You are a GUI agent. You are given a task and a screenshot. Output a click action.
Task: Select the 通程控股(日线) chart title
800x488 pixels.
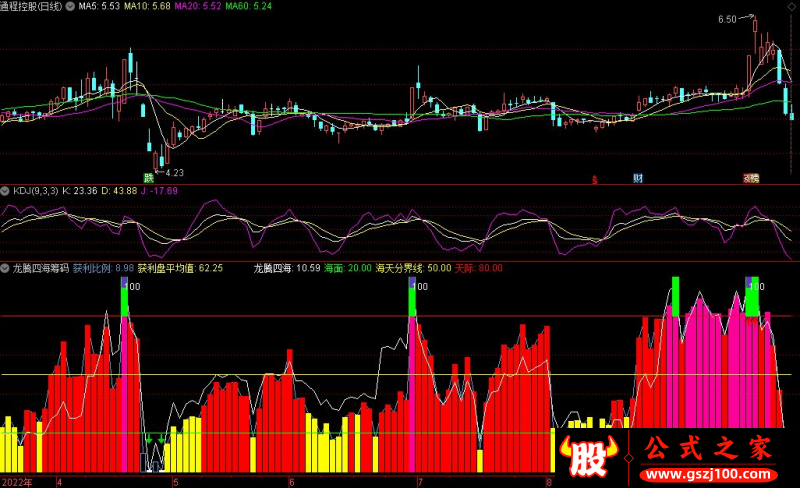31,6
